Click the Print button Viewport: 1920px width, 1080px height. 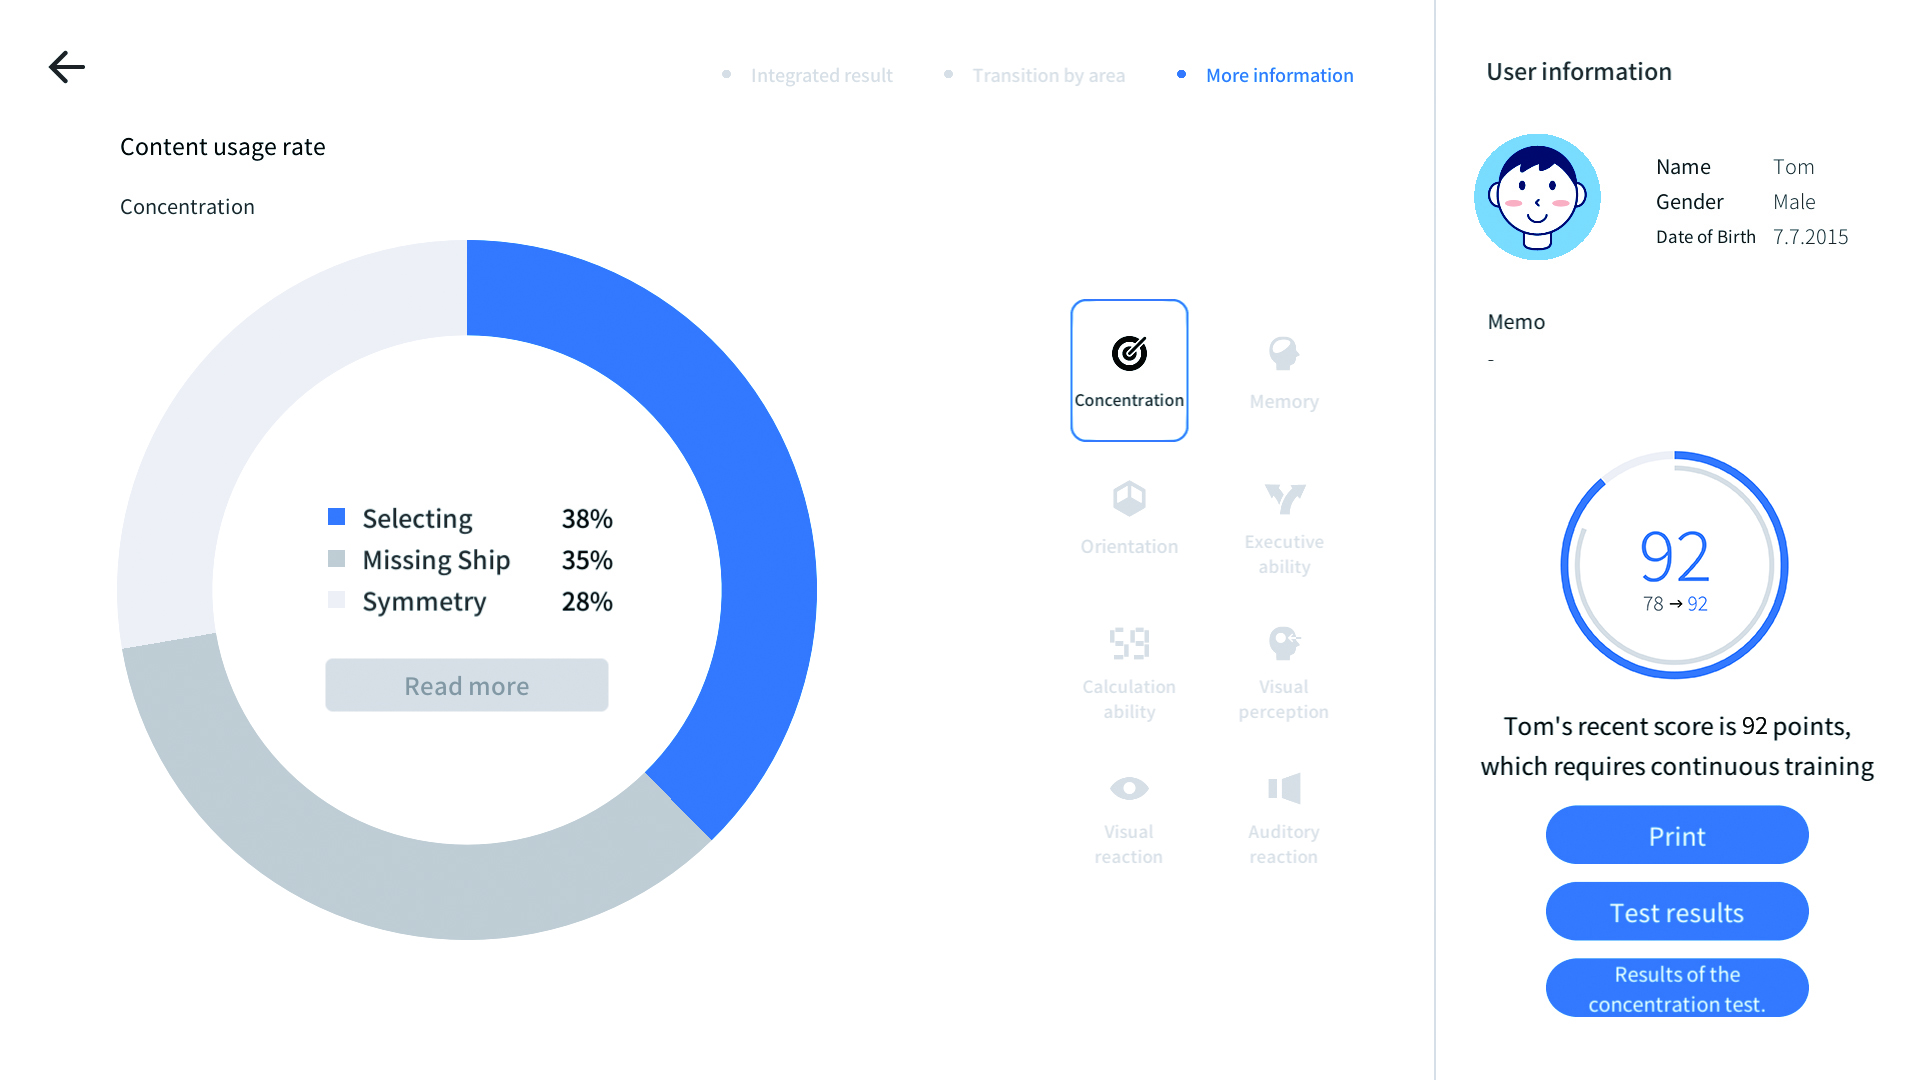(1677, 836)
